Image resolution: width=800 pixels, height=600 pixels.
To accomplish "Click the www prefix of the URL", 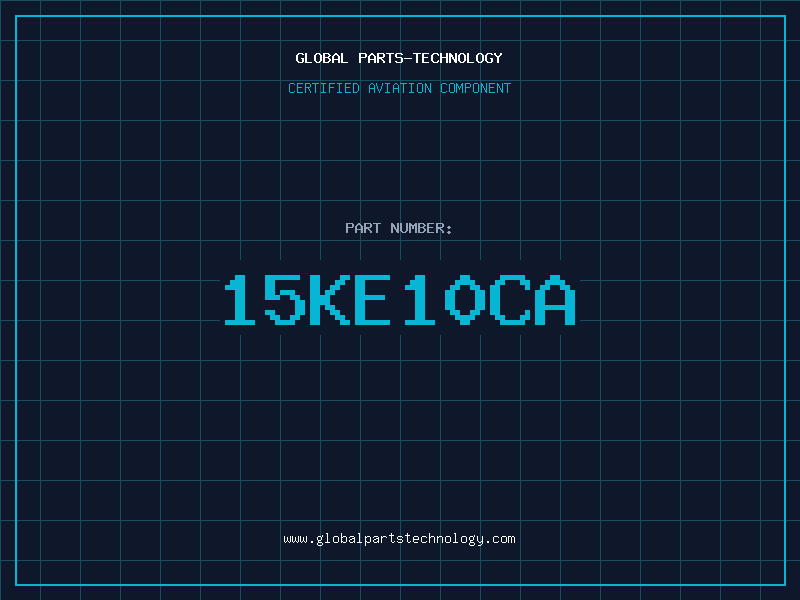I will pyautogui.click(x=295, y=539).
